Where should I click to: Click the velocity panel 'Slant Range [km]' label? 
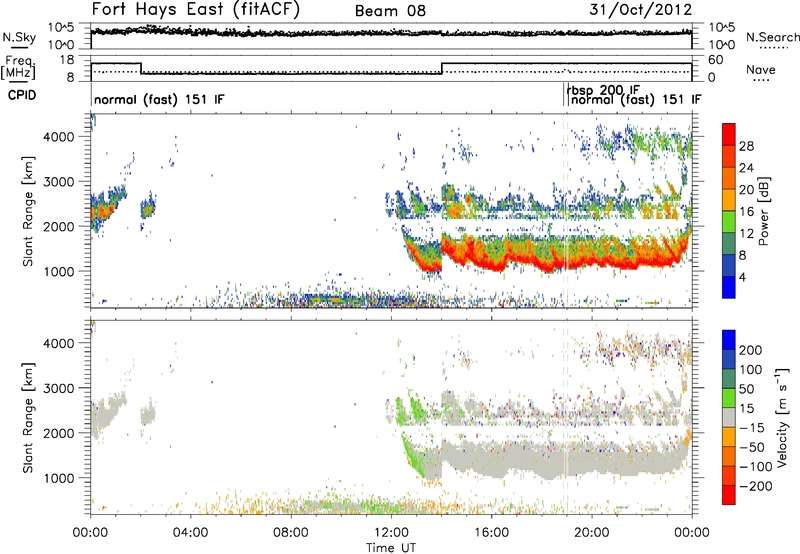pyautogui.click(x=28, y=418)
